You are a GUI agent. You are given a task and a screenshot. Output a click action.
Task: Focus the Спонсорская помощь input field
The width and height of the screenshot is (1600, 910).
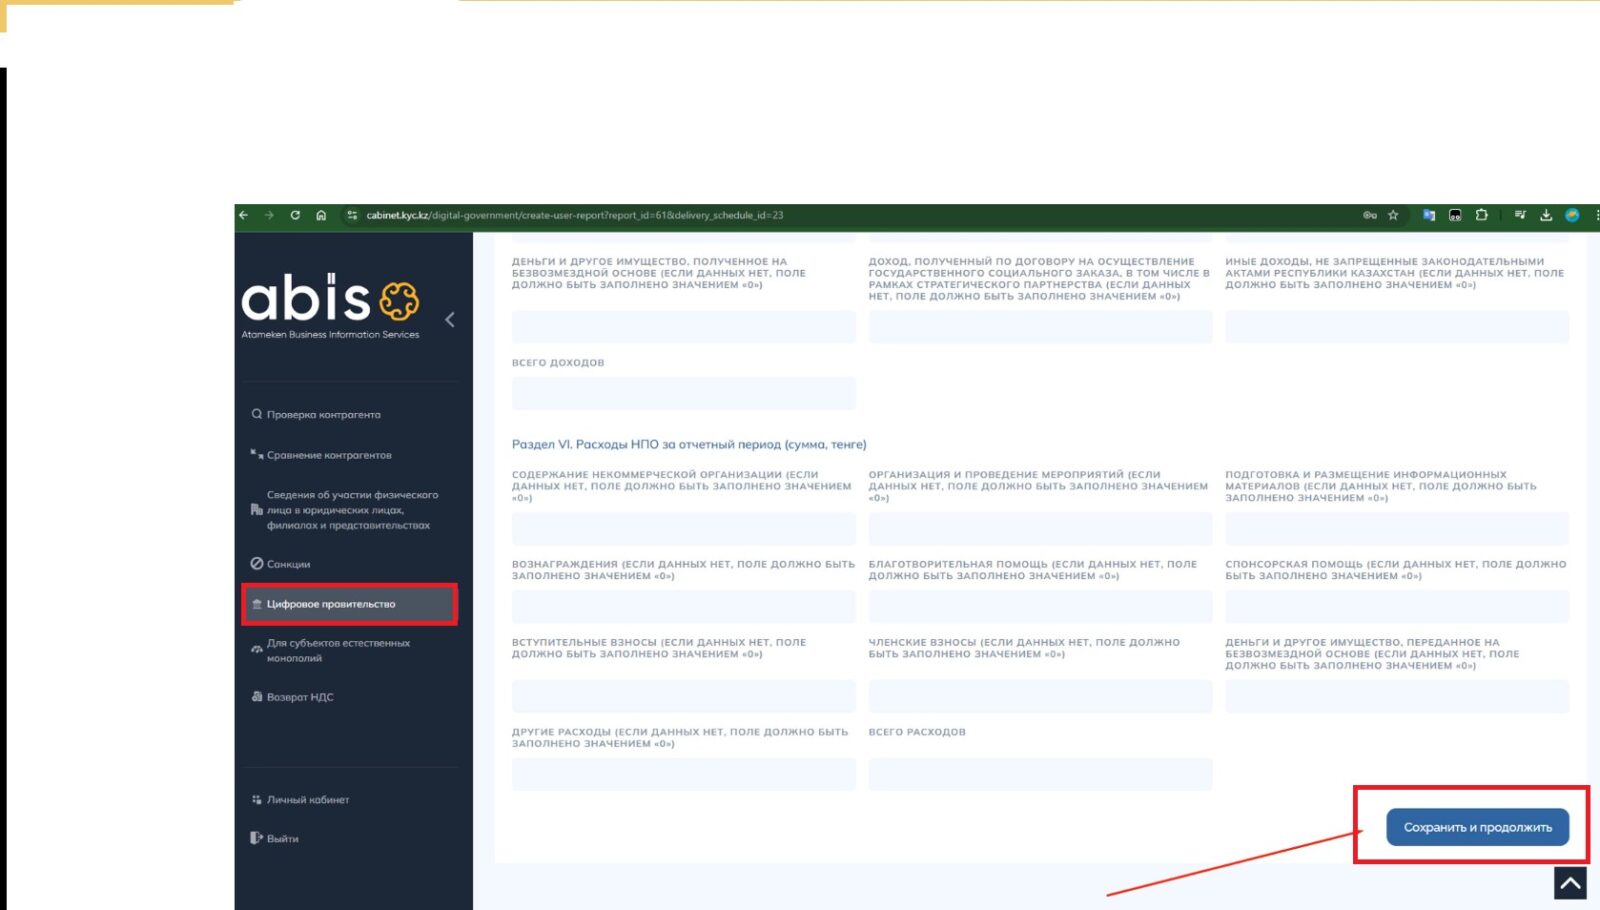[1396, 606]
